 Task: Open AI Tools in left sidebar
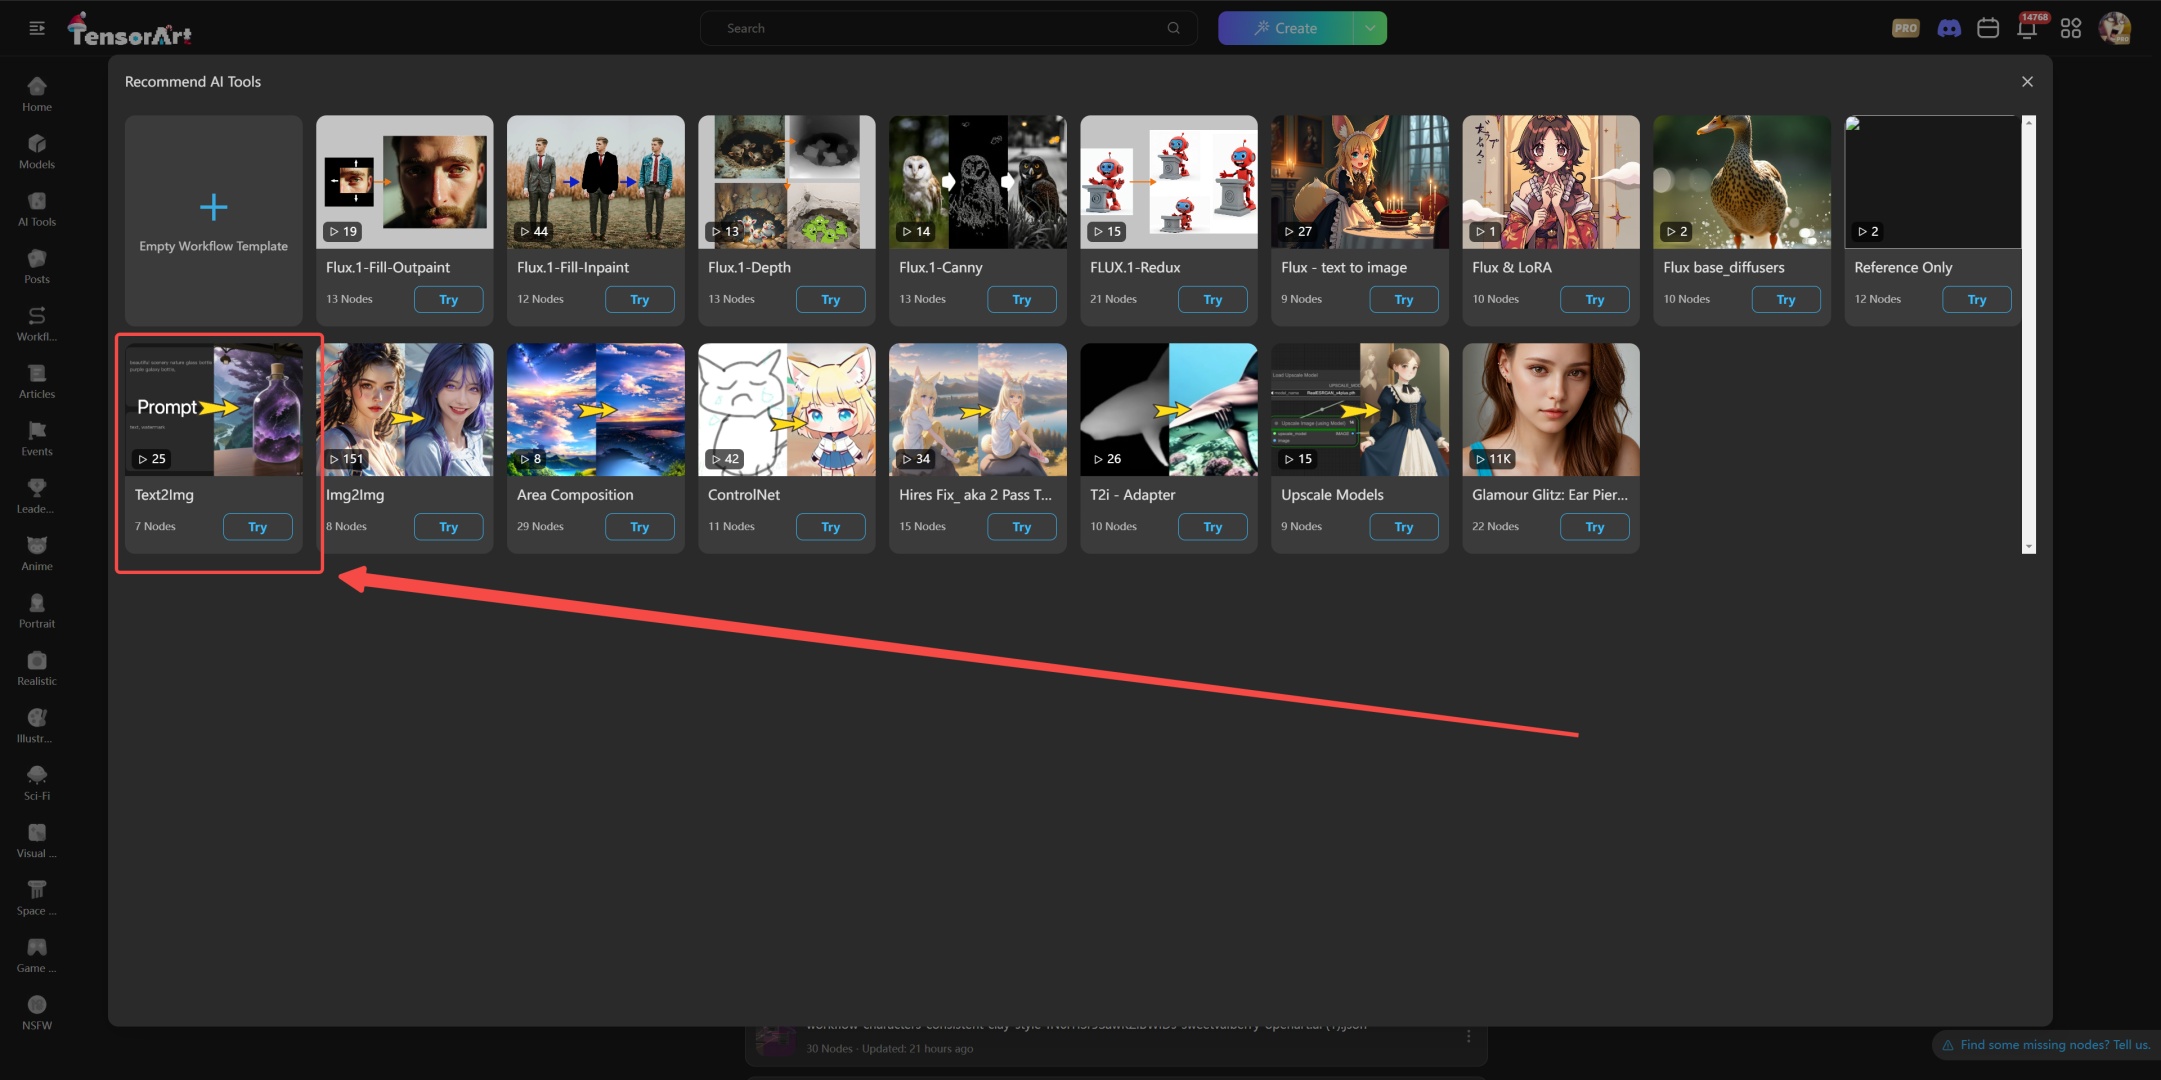click(x=37, y=209)
